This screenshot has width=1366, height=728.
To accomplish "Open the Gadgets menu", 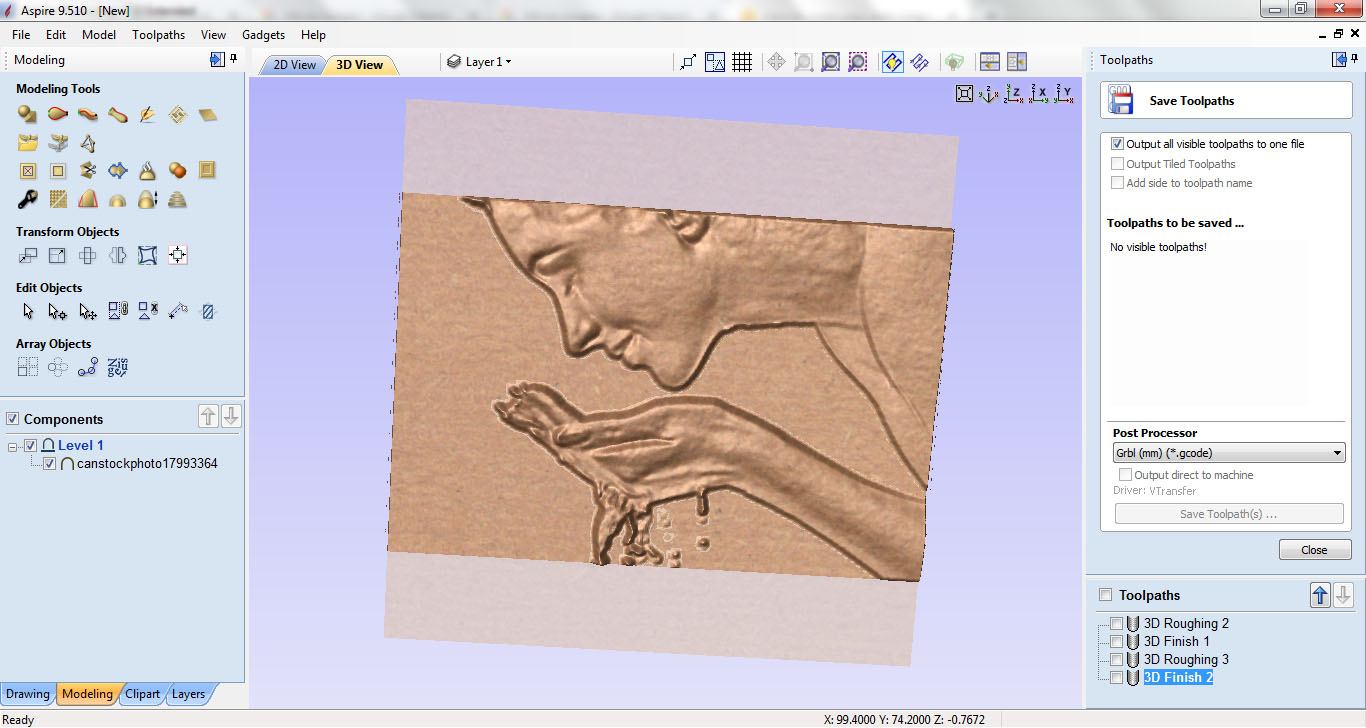I will click(264, 34).
